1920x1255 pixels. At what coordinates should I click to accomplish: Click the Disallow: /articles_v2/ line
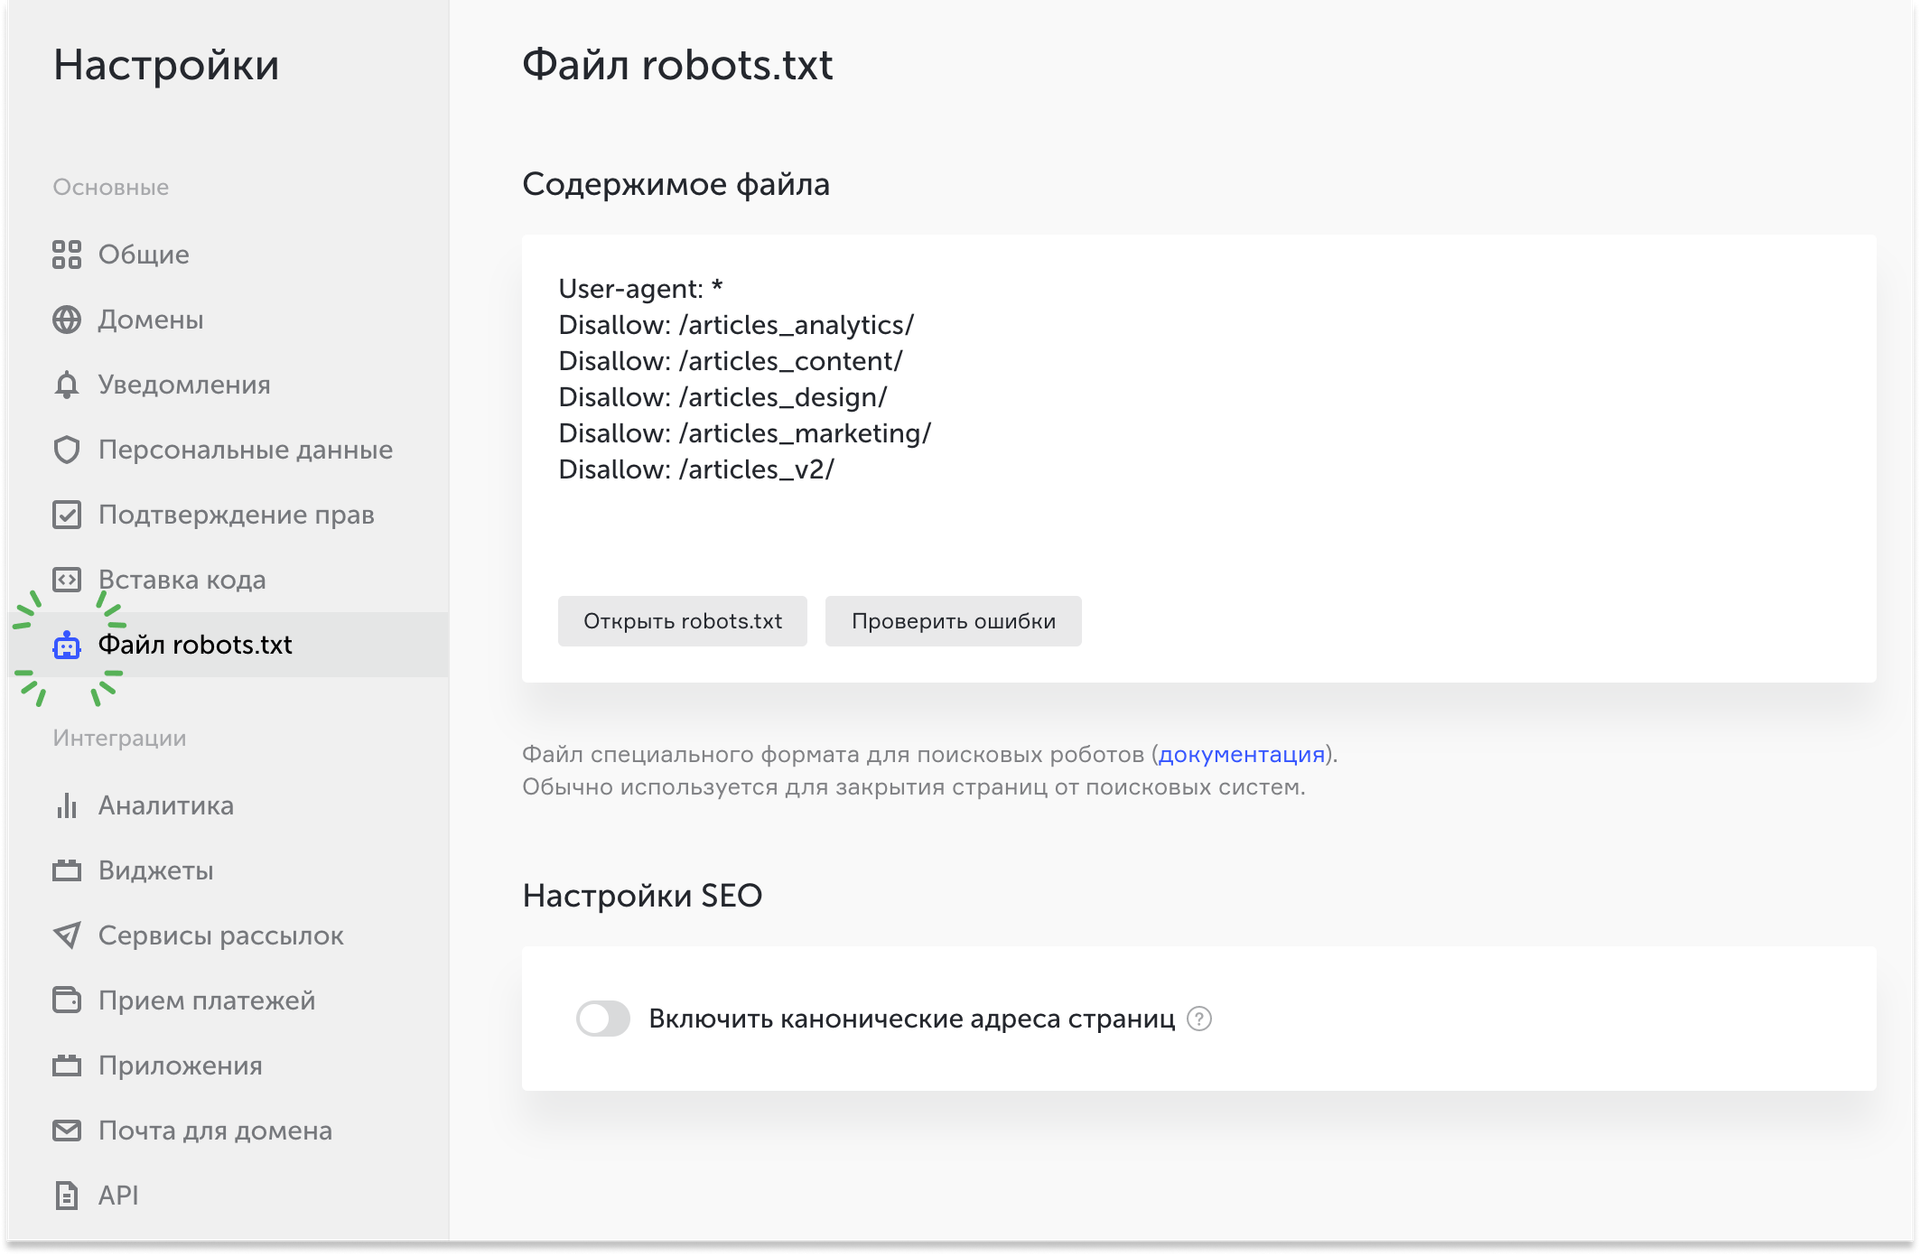(x=696, y=469)
